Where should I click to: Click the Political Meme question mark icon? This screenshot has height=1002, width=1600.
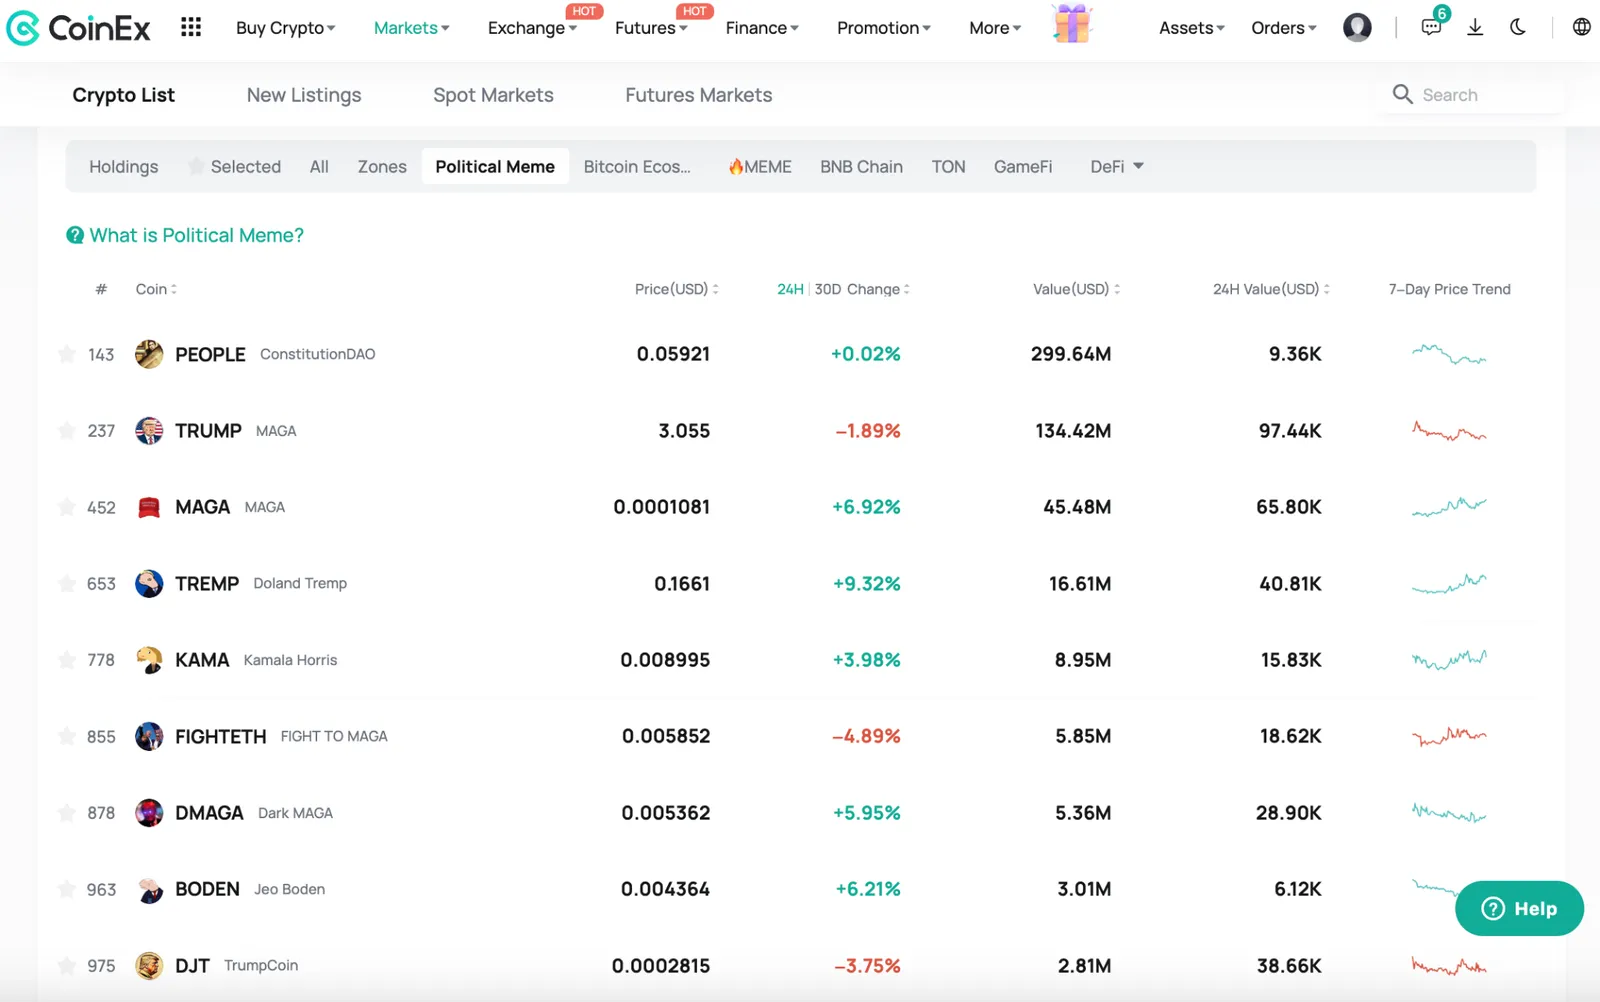(75, 235)
